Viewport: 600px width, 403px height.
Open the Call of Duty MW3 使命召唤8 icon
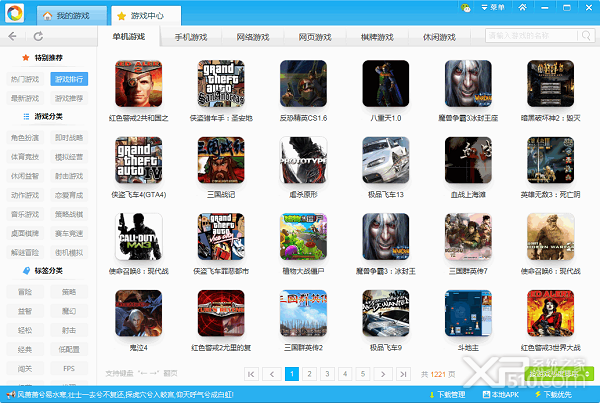coord(139,237)
